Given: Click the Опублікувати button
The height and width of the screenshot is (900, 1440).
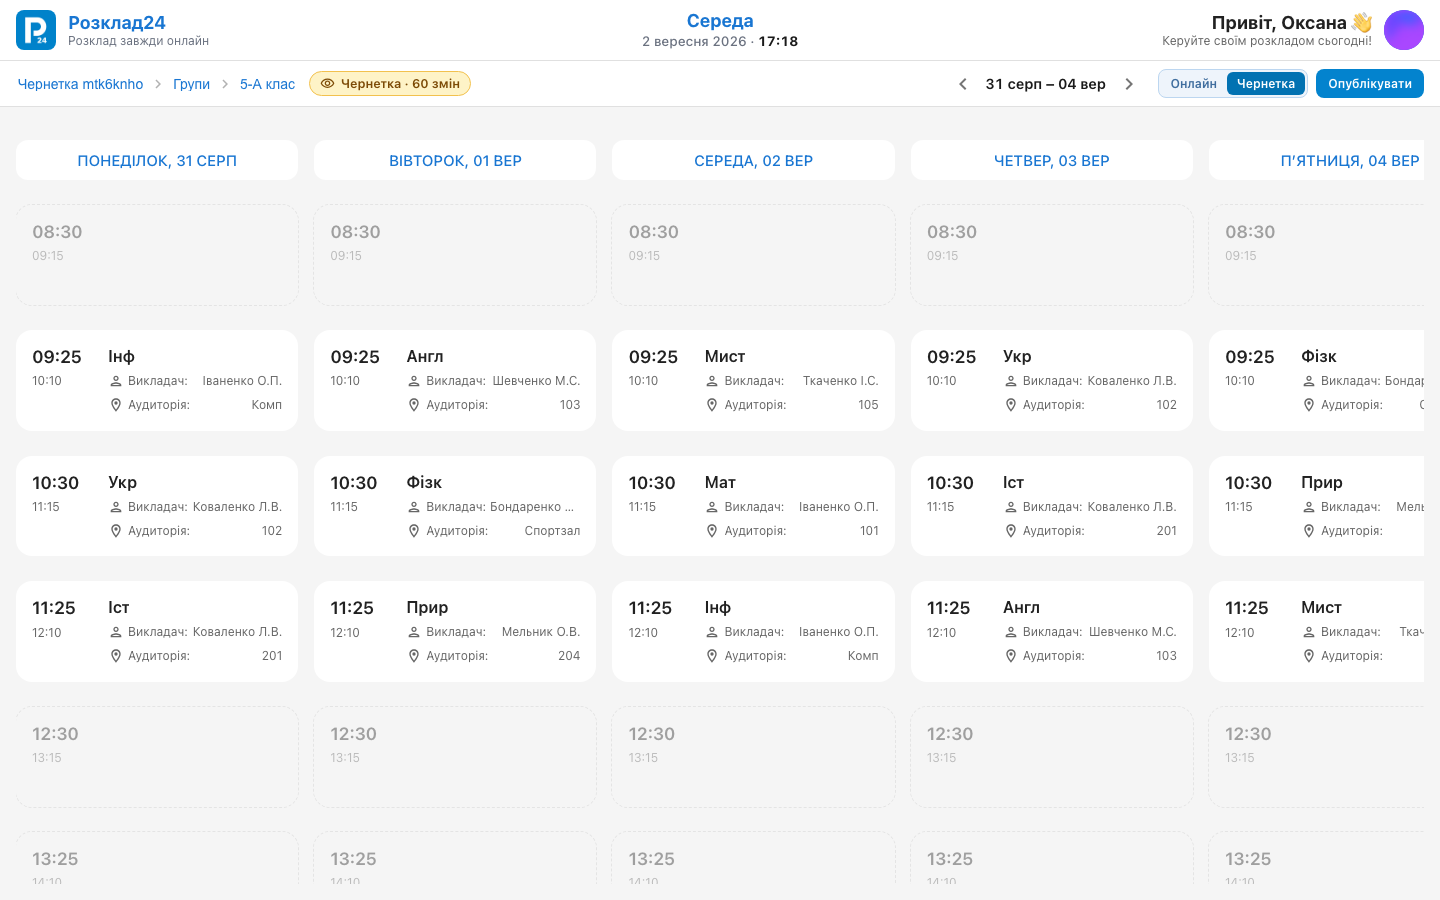Looking at the screenshot, I should [1370, 84].
